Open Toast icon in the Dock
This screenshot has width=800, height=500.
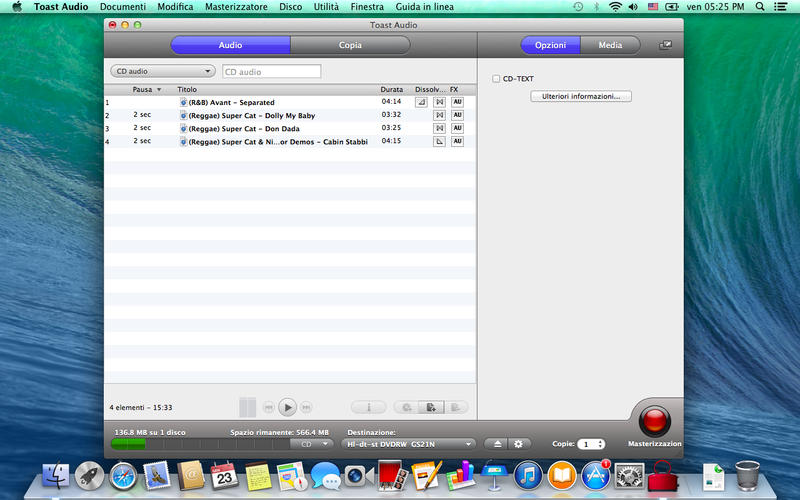point(663,476)
